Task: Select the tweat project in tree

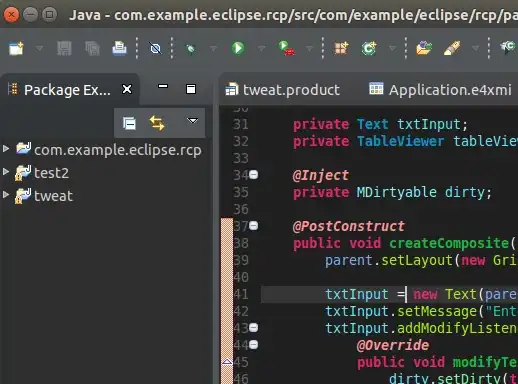Action: click(x=53, y=196)
